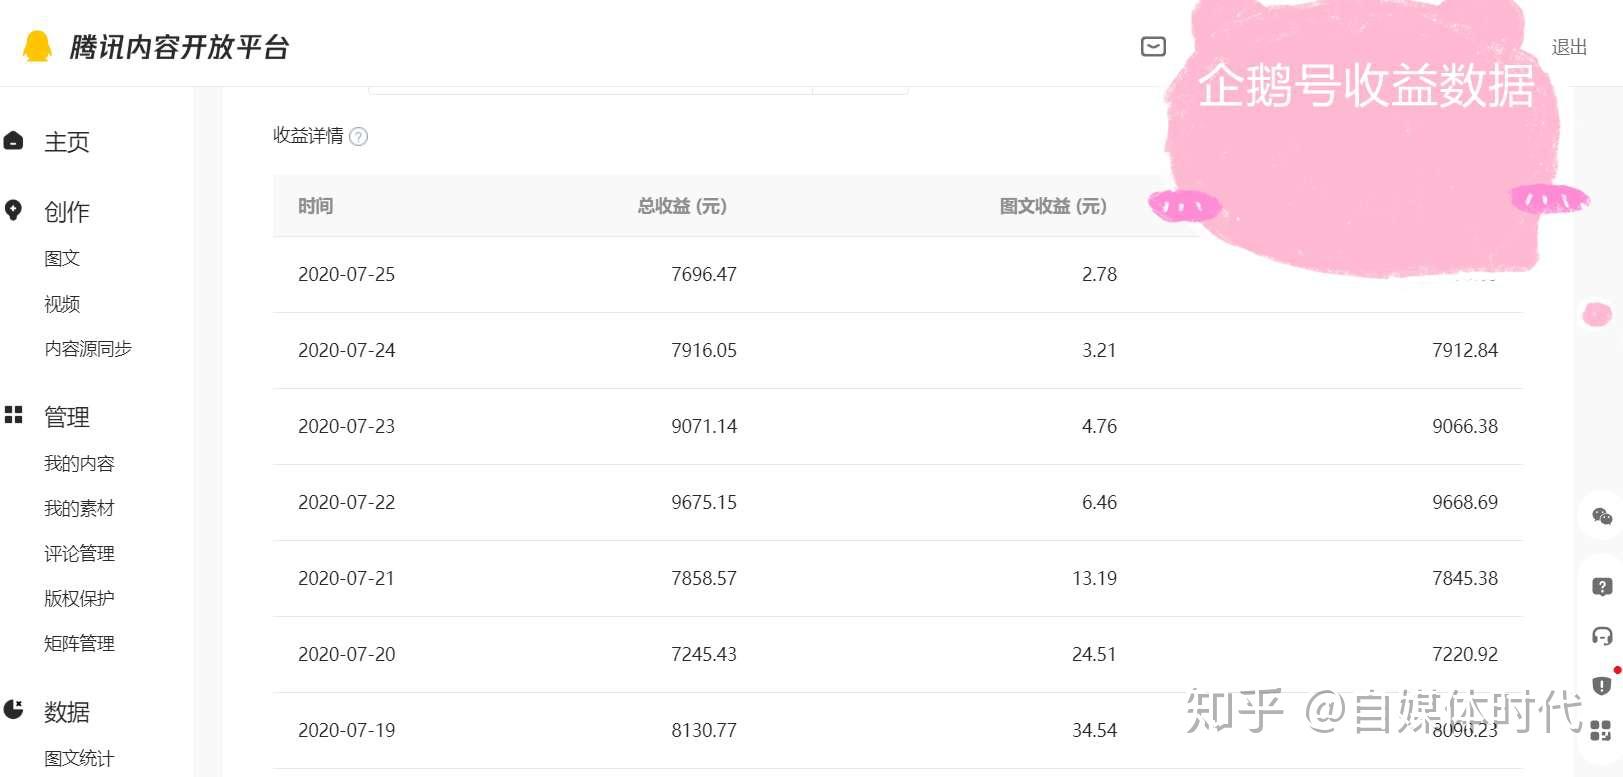Open 图文统计 under 数据
Image resolution: width=1623 pixels, height=777 pixels.
tap(79, 758)
